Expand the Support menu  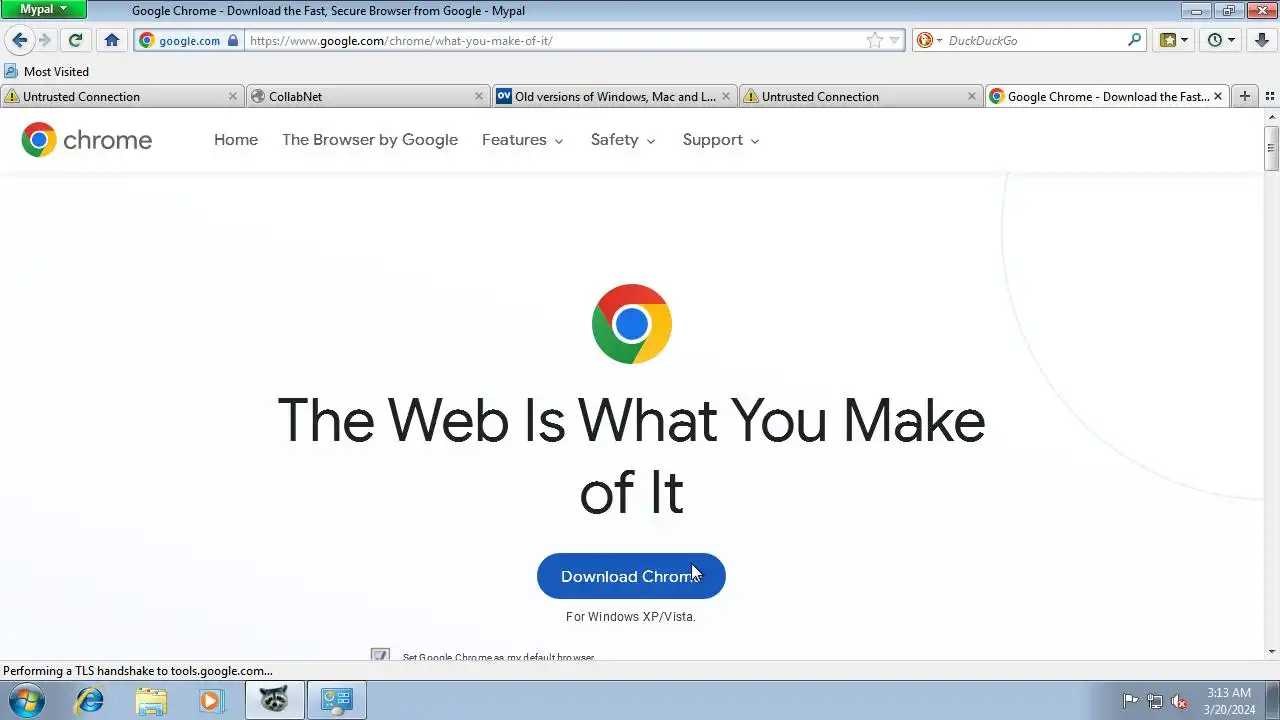pyautogui.click(x=721, y=140)
